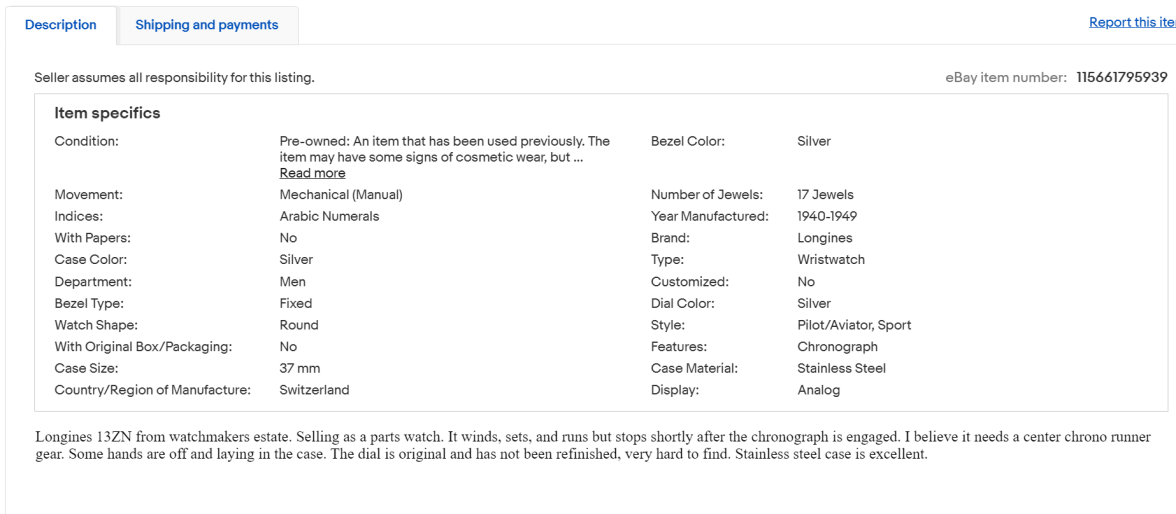The image size is (1176, 514).
Task: Click the Wristwatch type value
Action: 831,260
